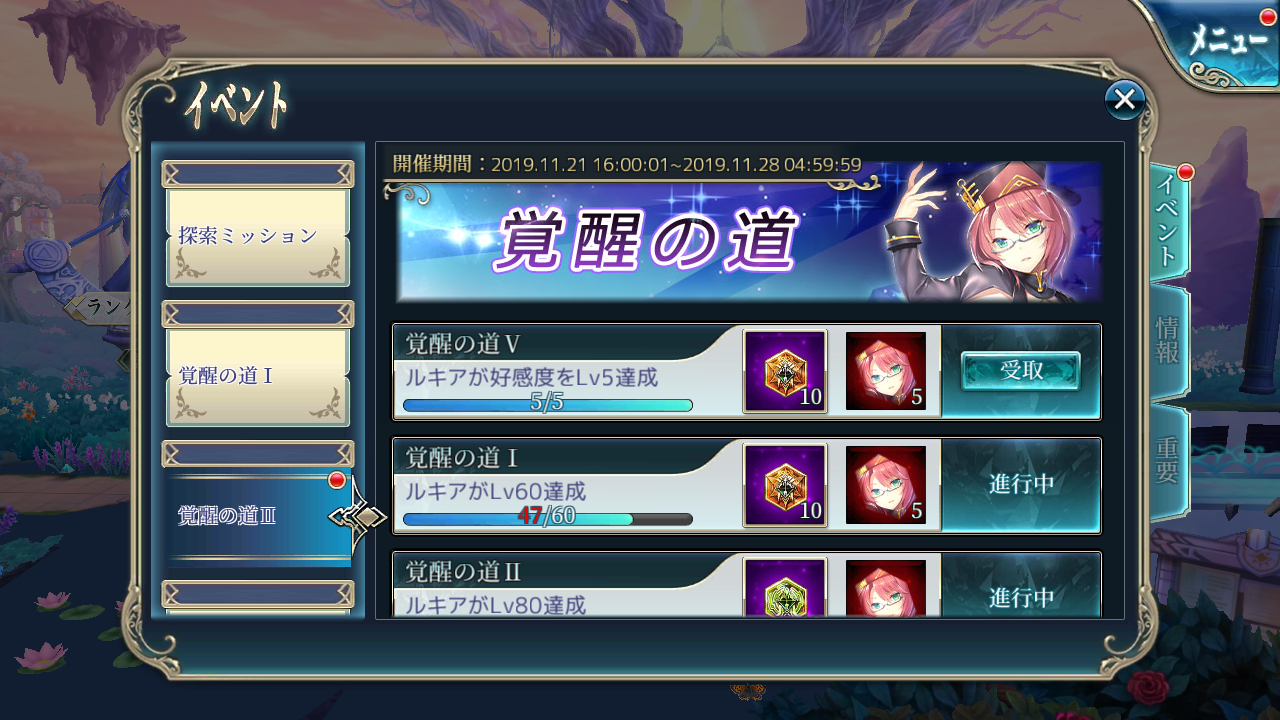Click the character portrait in 覚醒の道II row
Screen dimensions: 1280x720
(x=886, y=588)
